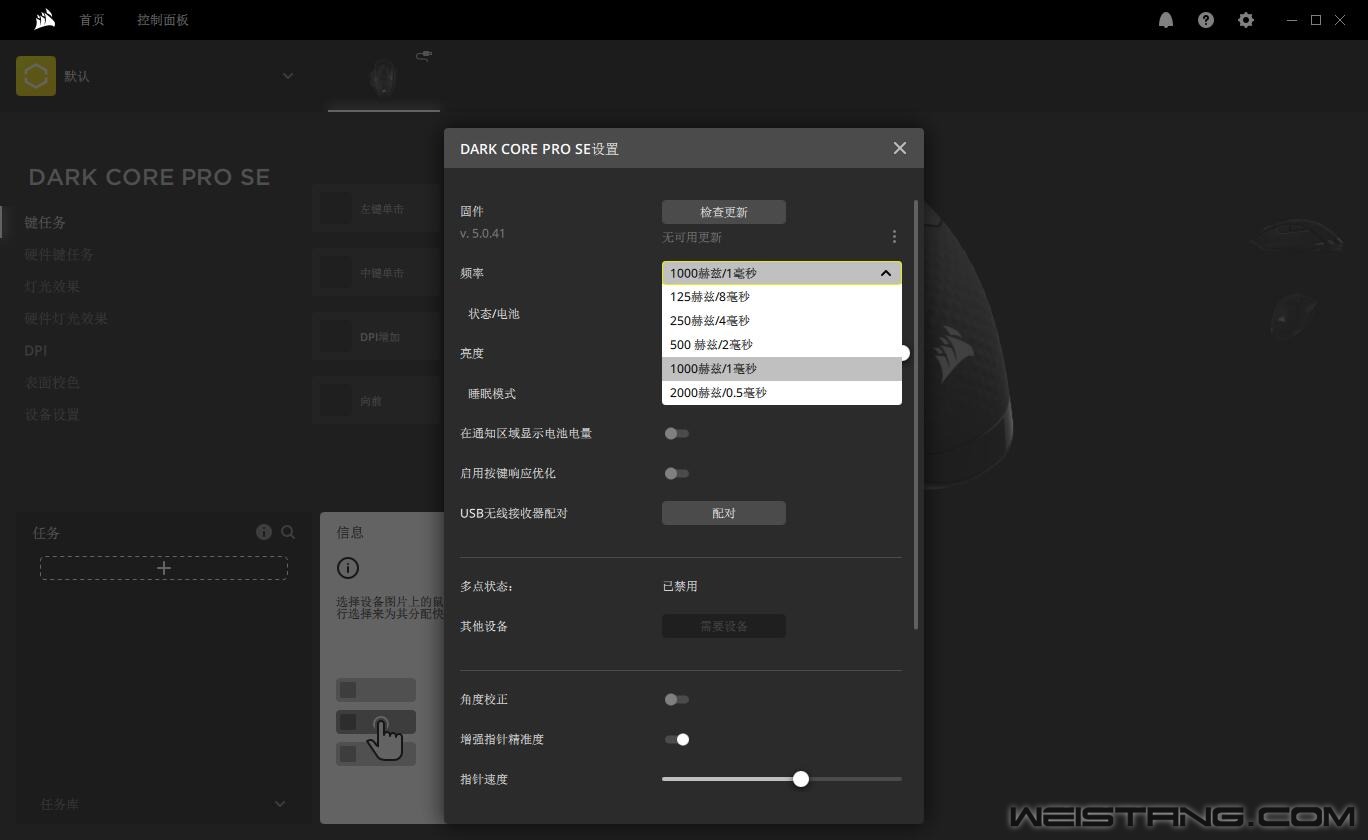
Task: Collapse the polling rate dropdown
Action: [x=885, y=273]
